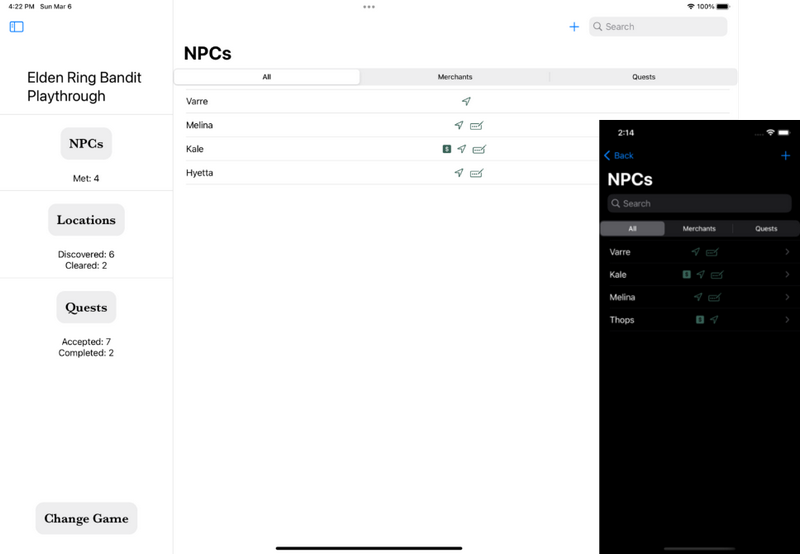Click the iPad battery status icon
Viewport: 800px width, 554px height.
[x=723, y=7]
